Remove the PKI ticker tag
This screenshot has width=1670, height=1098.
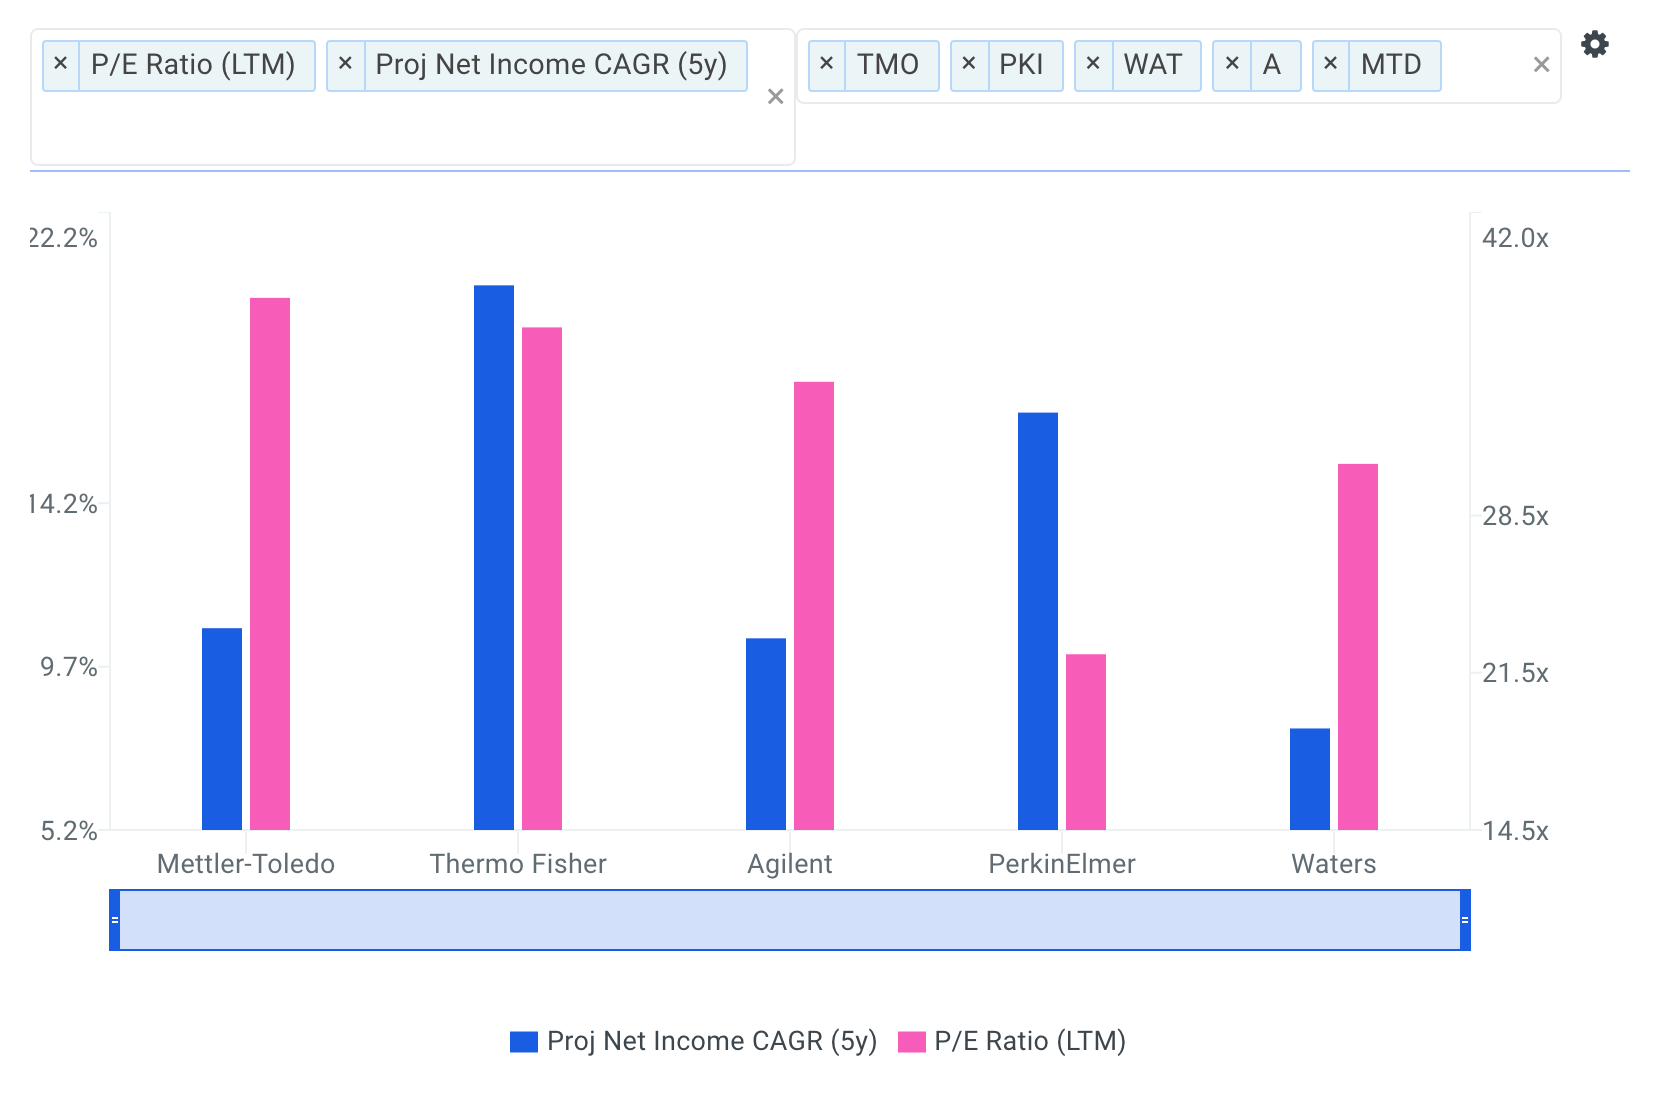[968, 65]
